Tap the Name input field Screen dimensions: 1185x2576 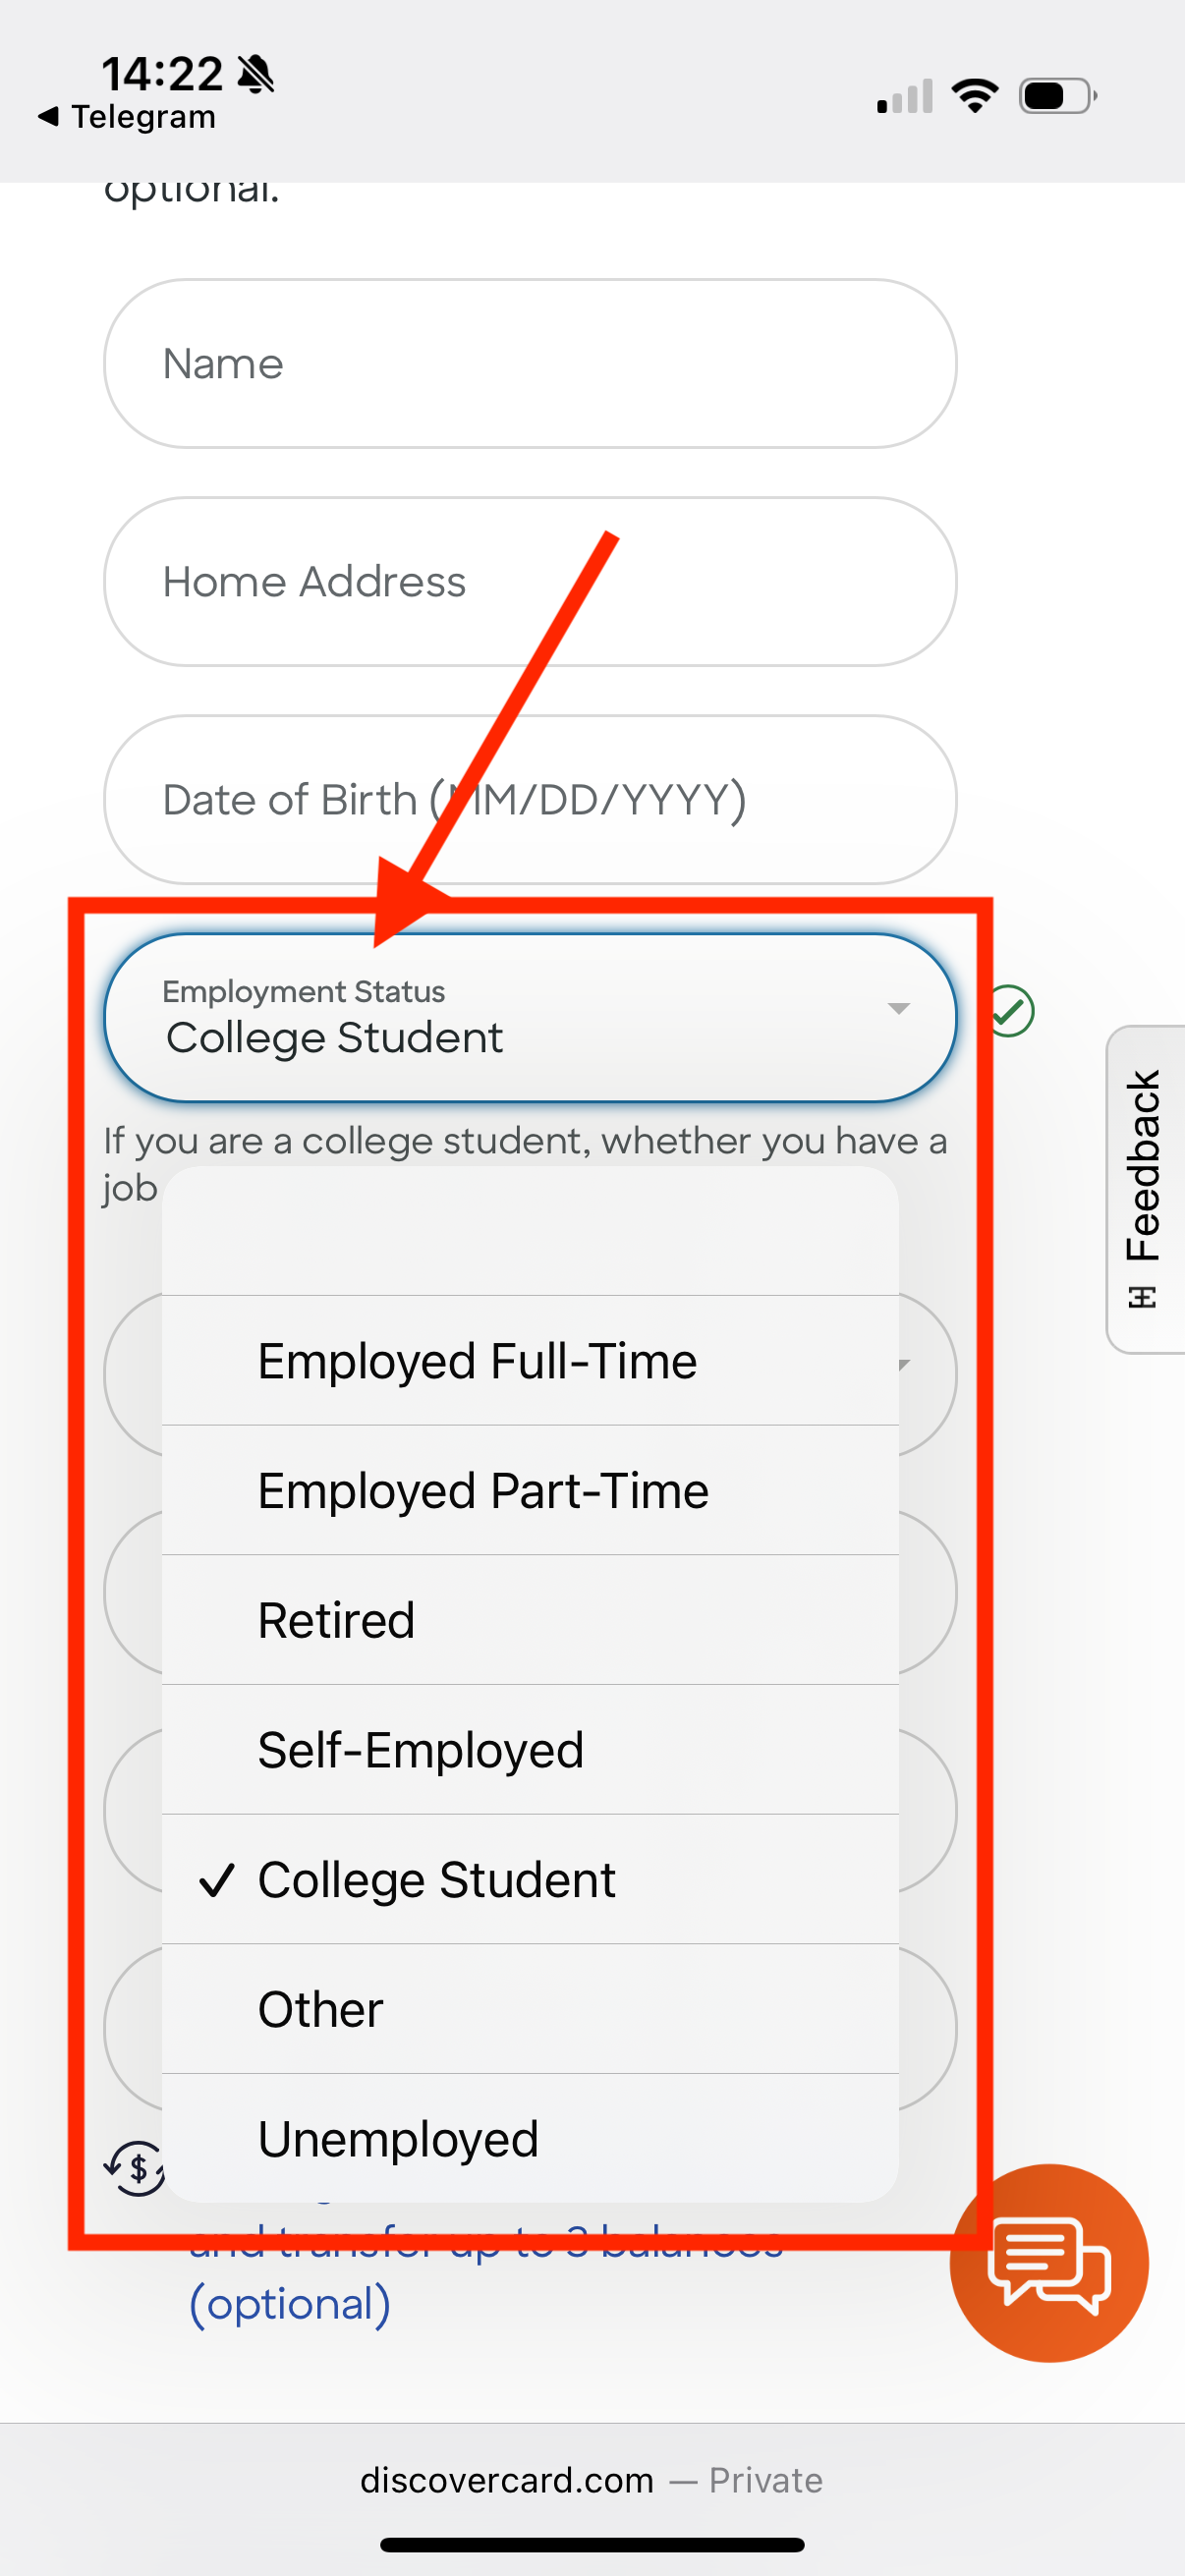click(530, 364)
